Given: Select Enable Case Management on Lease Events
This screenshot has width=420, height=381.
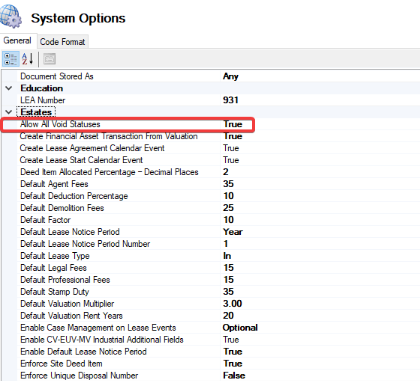Looking at the screenshot, I should (98, 328).
